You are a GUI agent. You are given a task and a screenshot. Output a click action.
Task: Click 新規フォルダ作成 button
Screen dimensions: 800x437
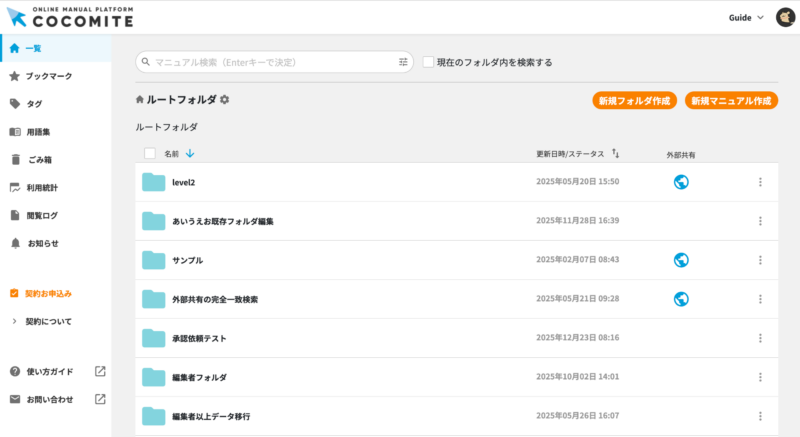[634, 101]
